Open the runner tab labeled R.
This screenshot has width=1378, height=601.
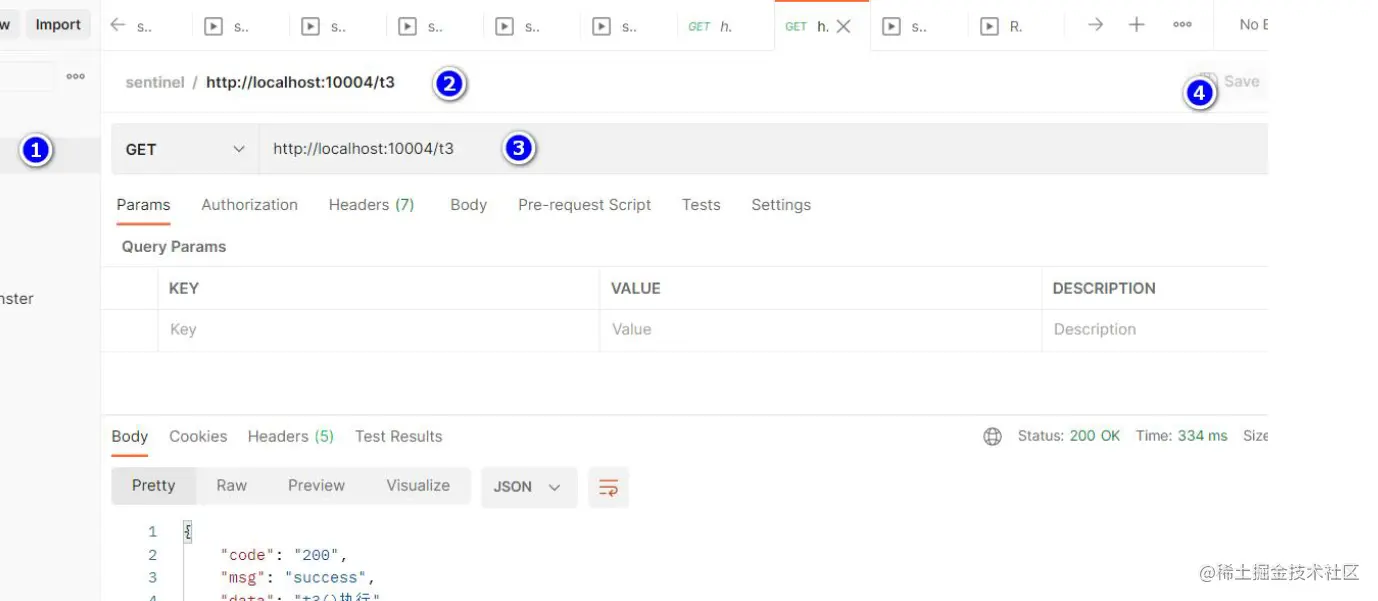tap(1003, 27)
